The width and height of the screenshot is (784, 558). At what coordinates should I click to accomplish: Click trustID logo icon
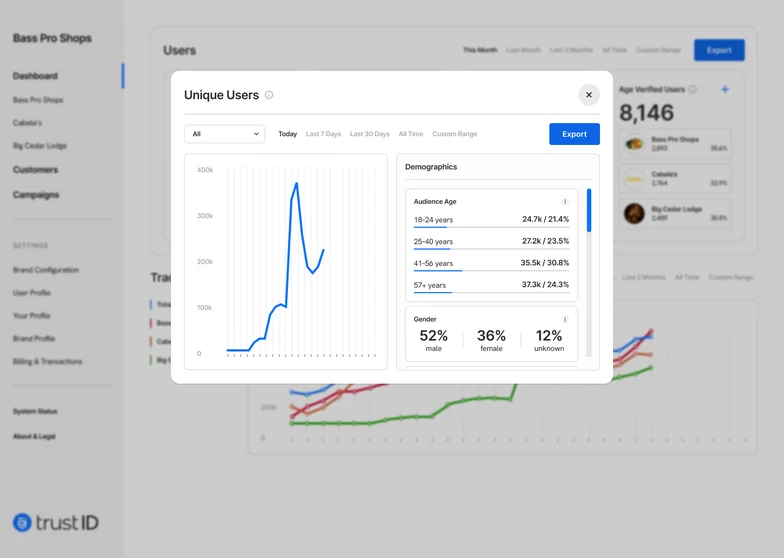[22, 522]
